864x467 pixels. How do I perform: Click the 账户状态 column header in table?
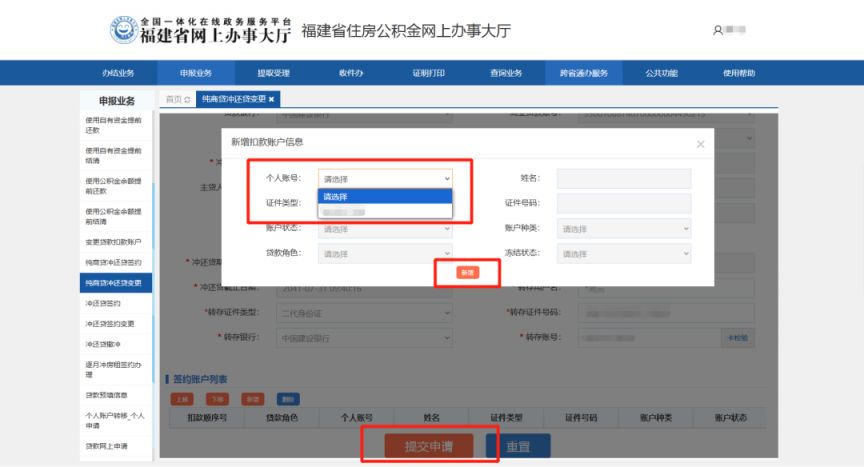pyautogui.click(x=731, y=418)
